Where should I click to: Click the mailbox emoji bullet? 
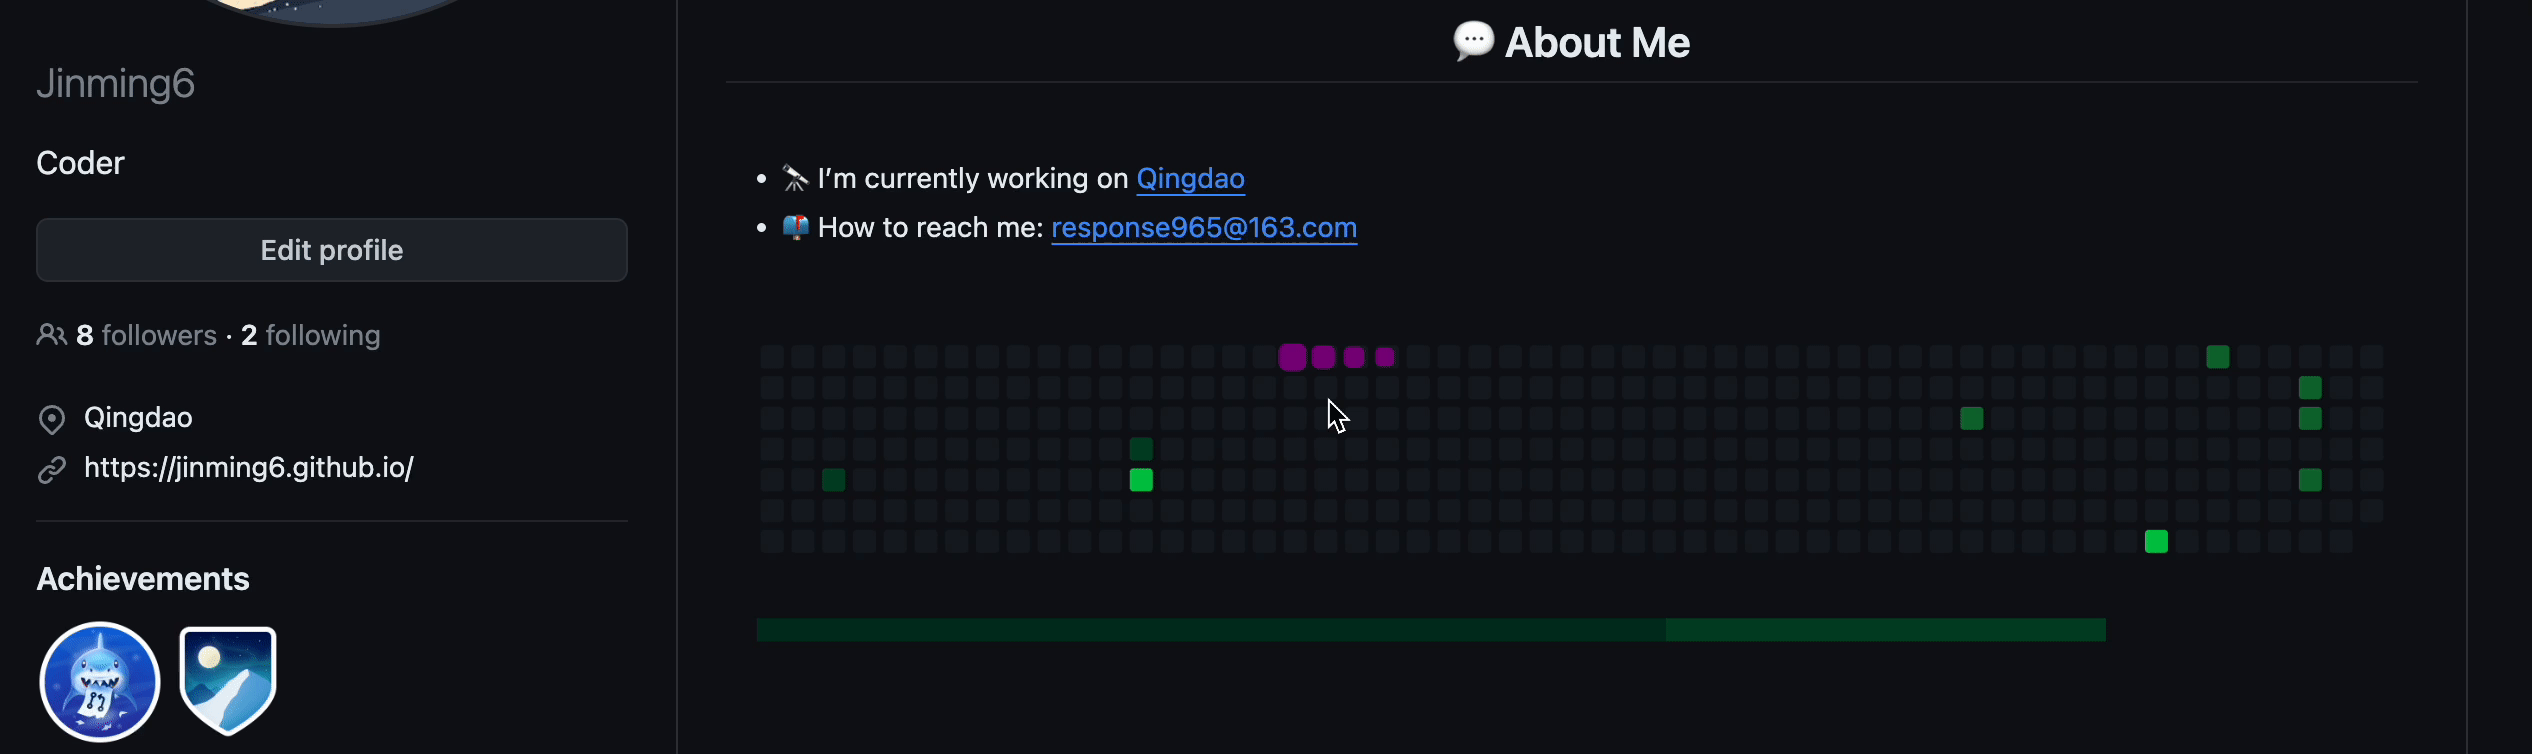(795, 227)
